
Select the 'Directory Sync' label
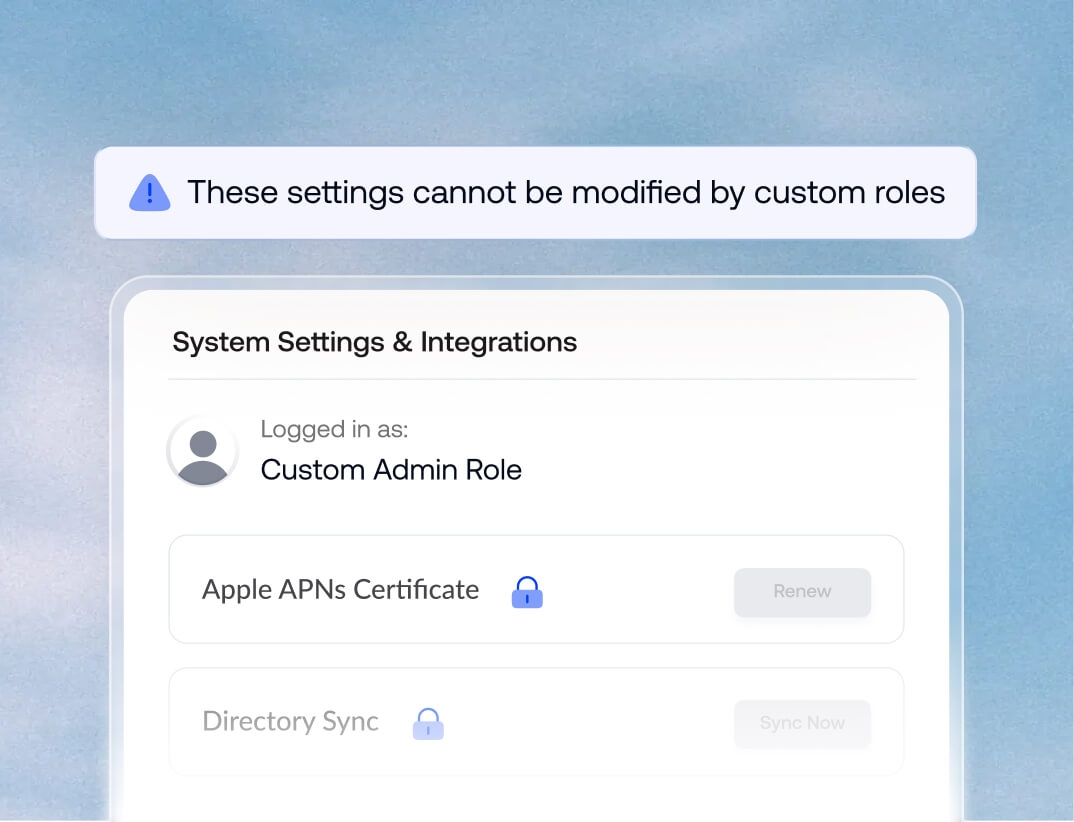pyautogui.click(x=290, y=722)
